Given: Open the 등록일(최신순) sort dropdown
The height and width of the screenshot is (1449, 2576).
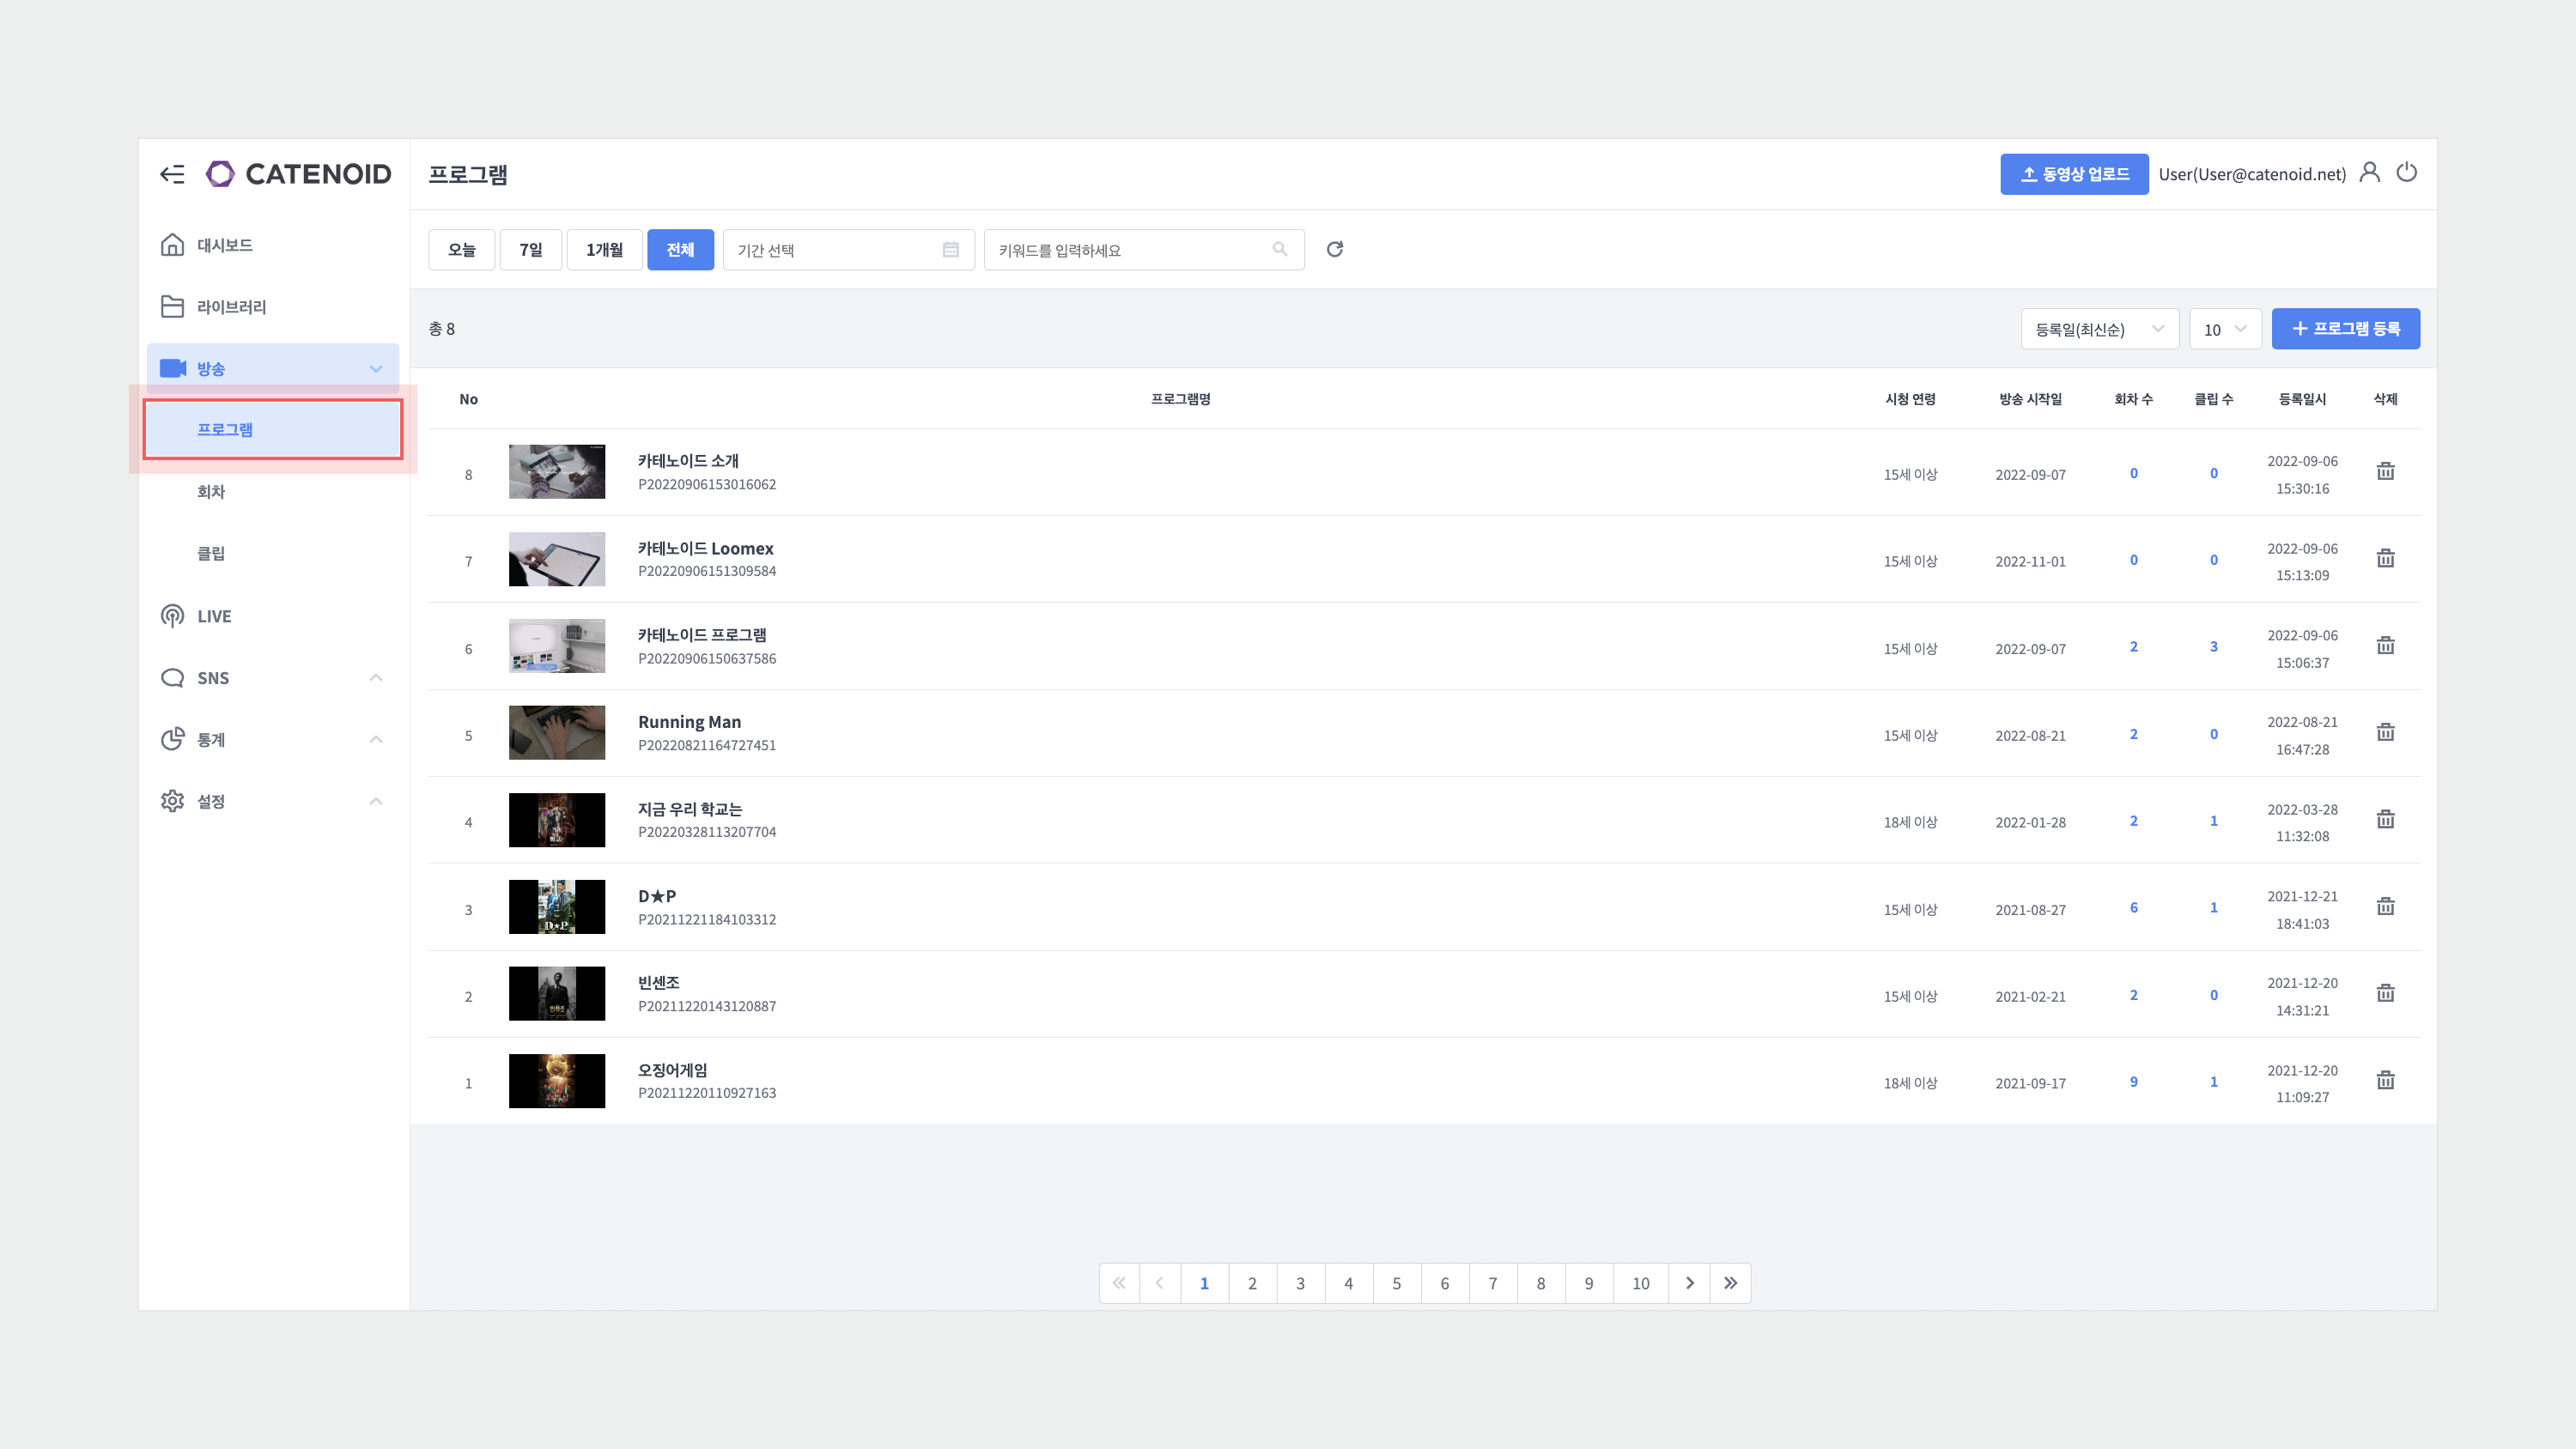Looking at the screenshot, I should [x=2099, y=329].
